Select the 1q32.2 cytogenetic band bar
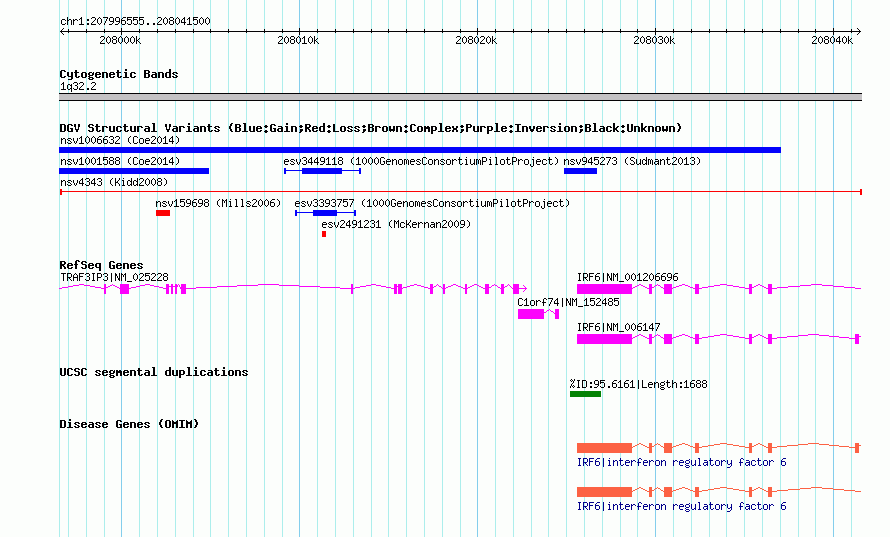 460,97
